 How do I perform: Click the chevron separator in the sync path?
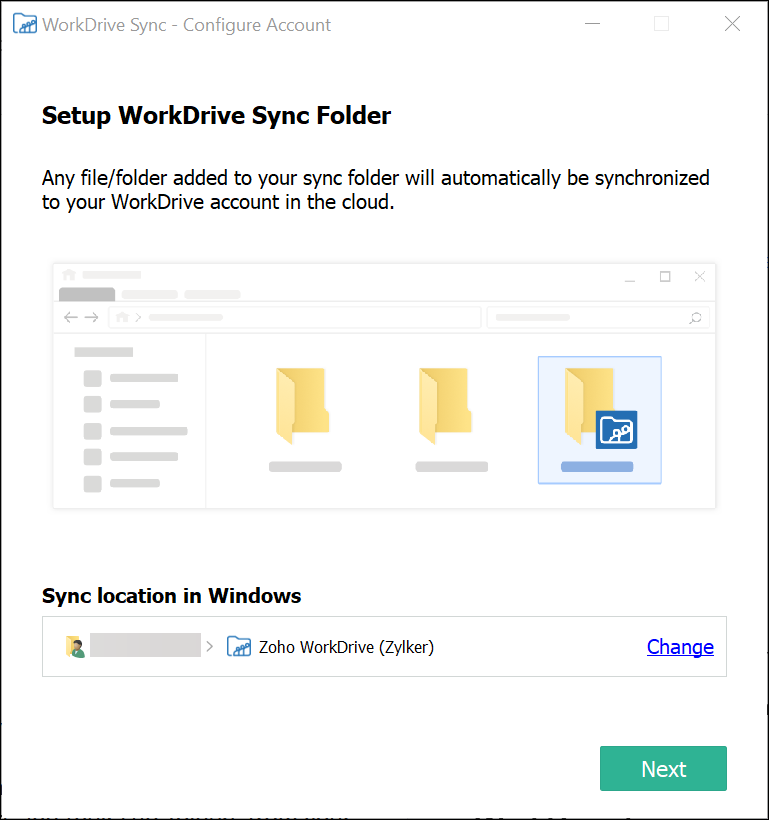210,647
